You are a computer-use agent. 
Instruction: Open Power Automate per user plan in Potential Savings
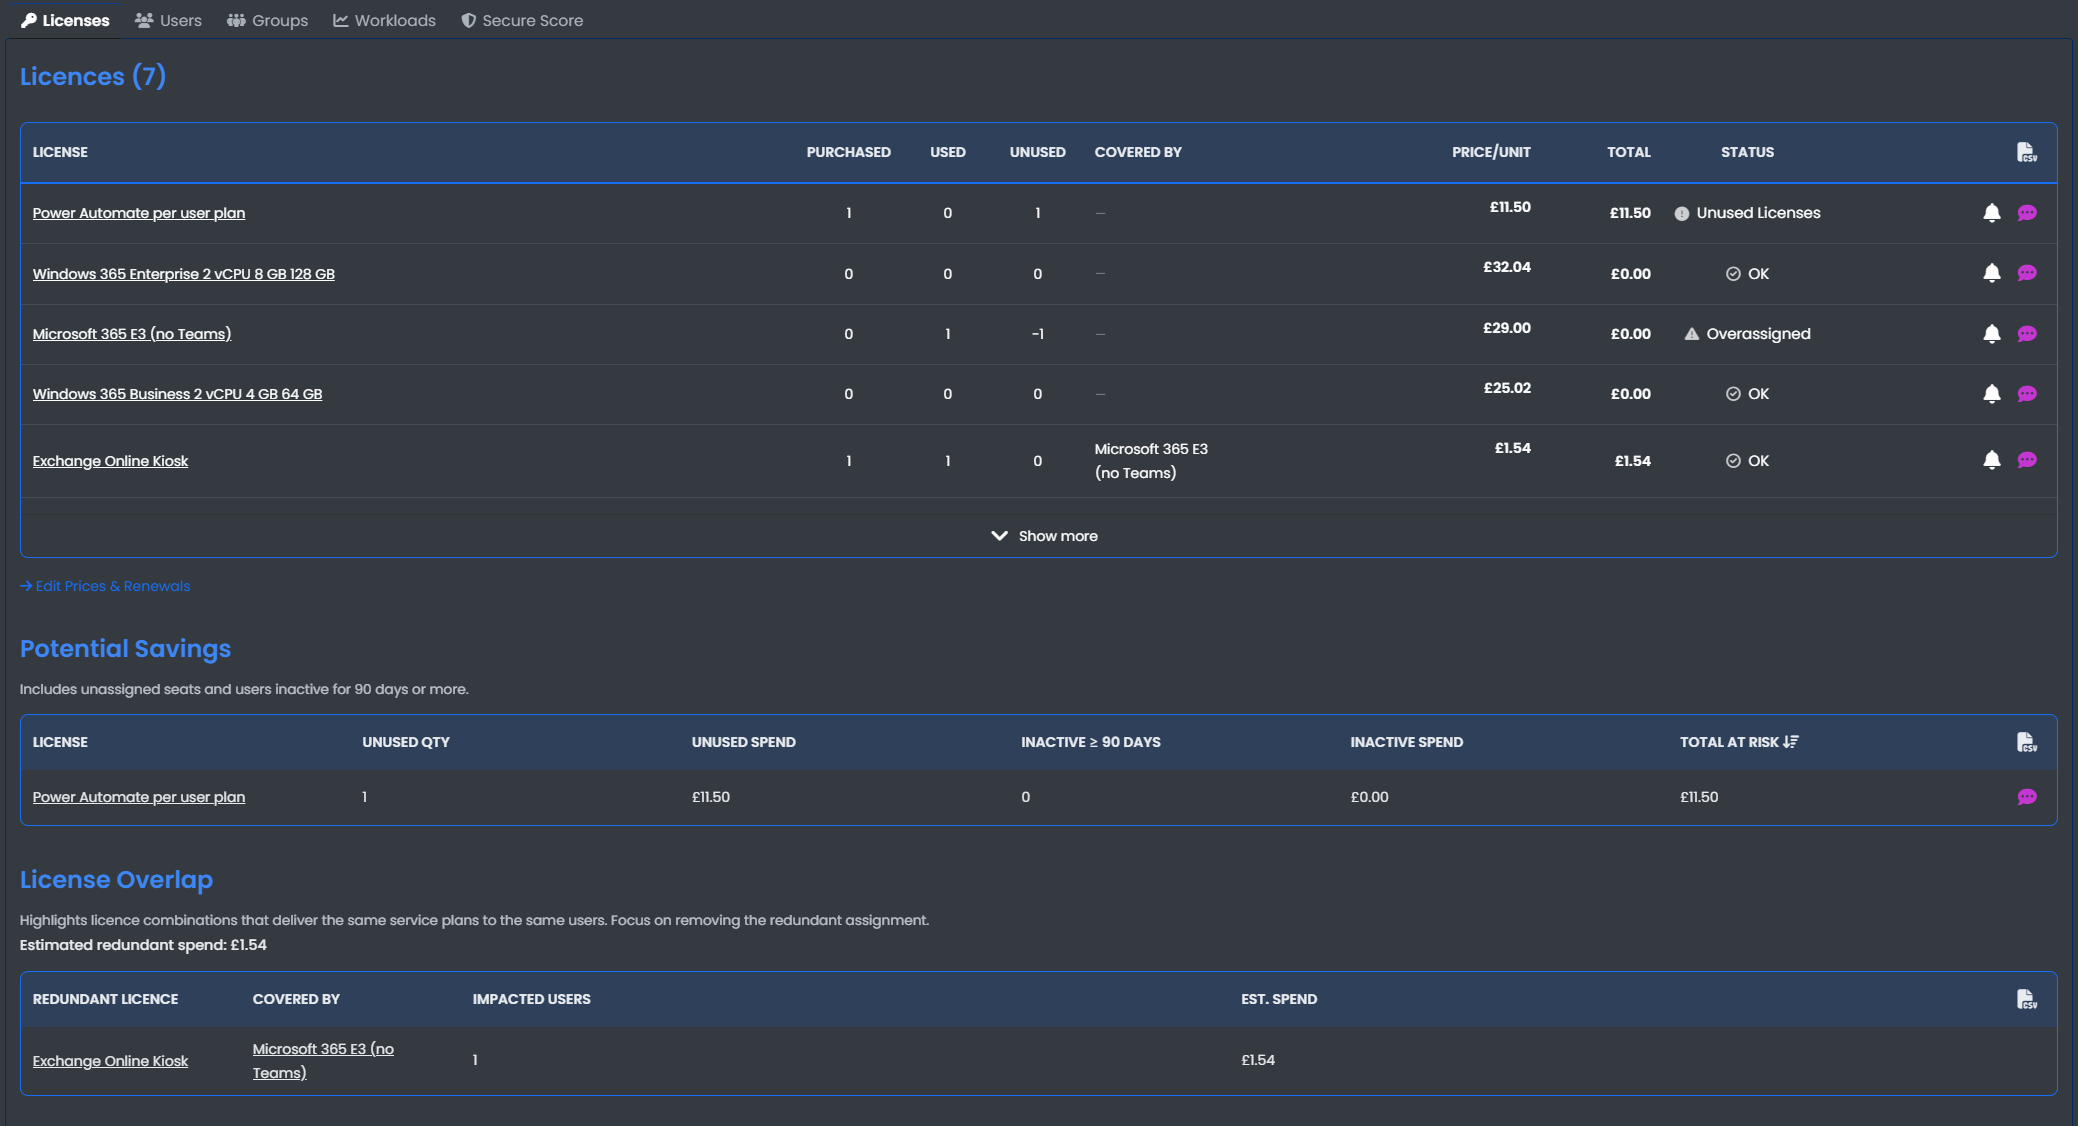point(139,797)
